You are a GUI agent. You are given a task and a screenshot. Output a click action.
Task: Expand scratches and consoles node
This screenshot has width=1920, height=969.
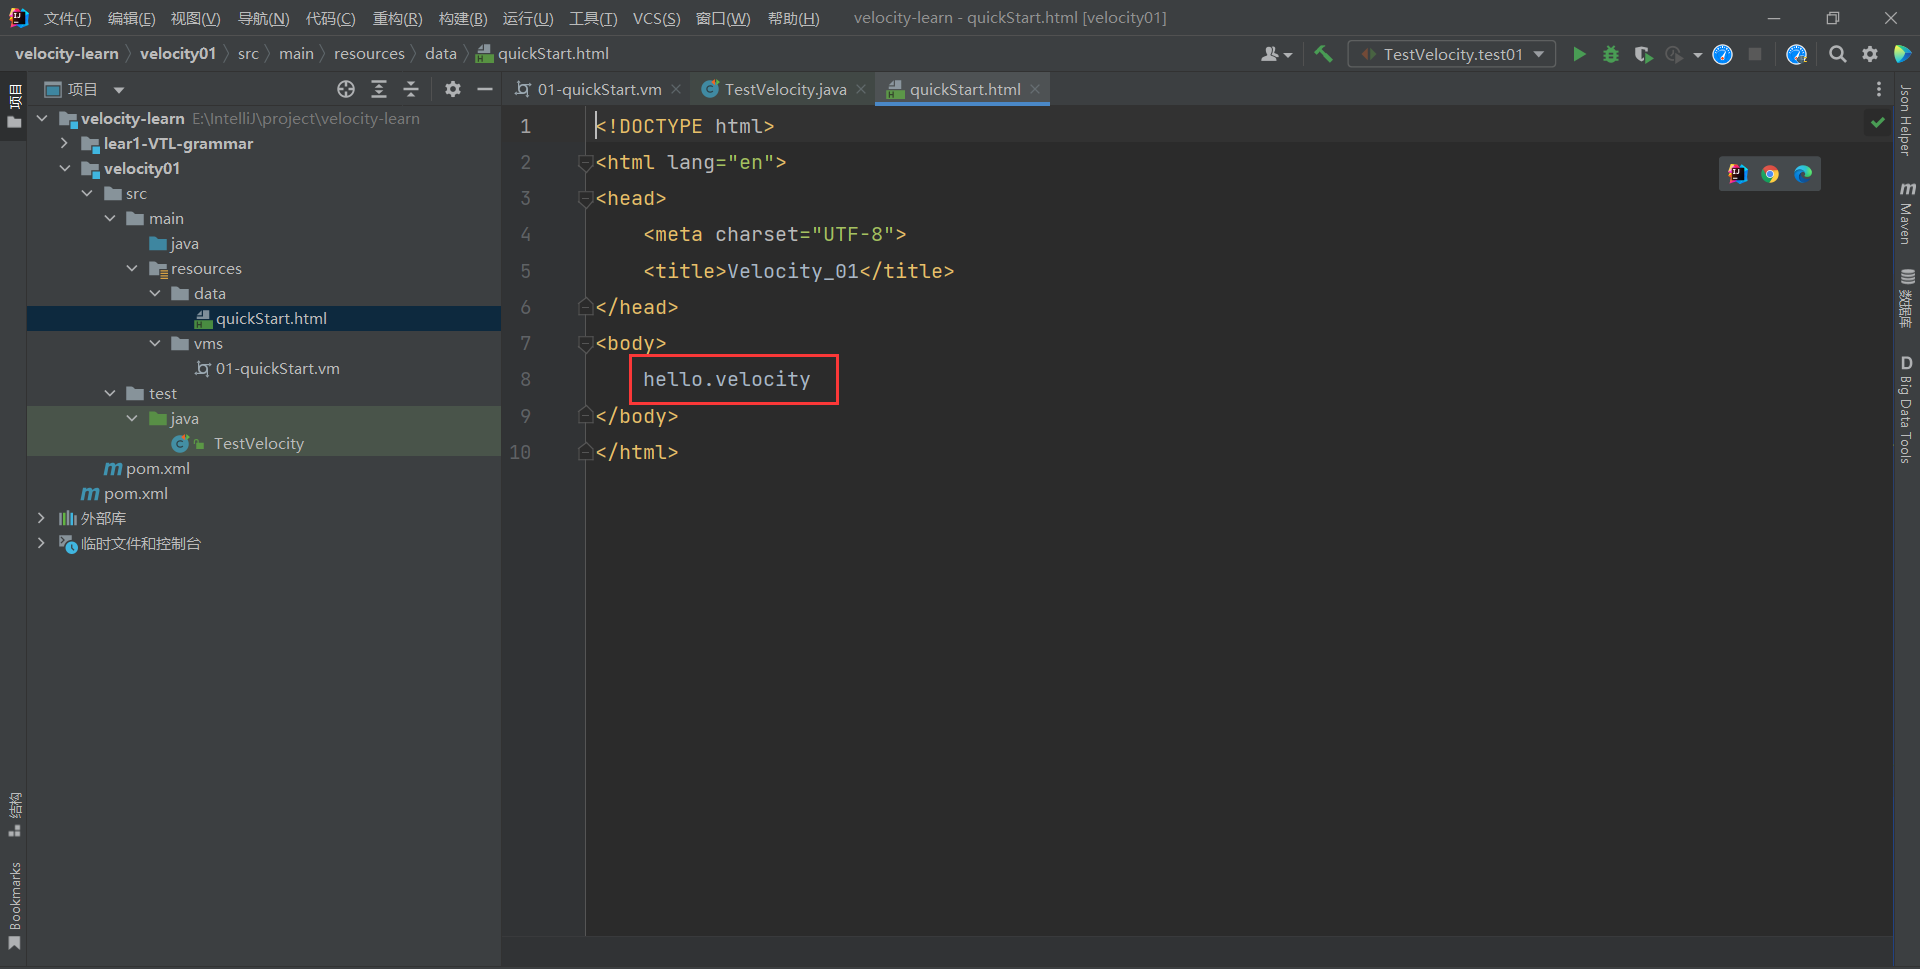(41, 543)
